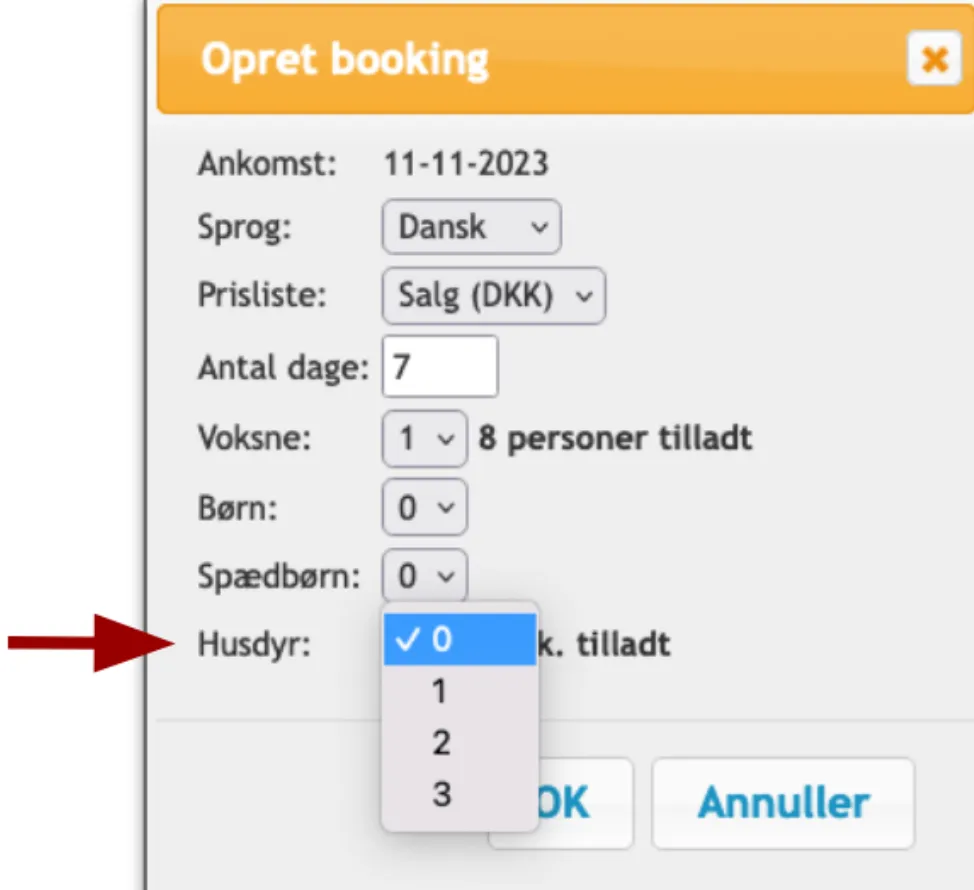Screen dimensions: 974x890
Task: Click the Antal dage label
Action: click(x=284, y=367)
